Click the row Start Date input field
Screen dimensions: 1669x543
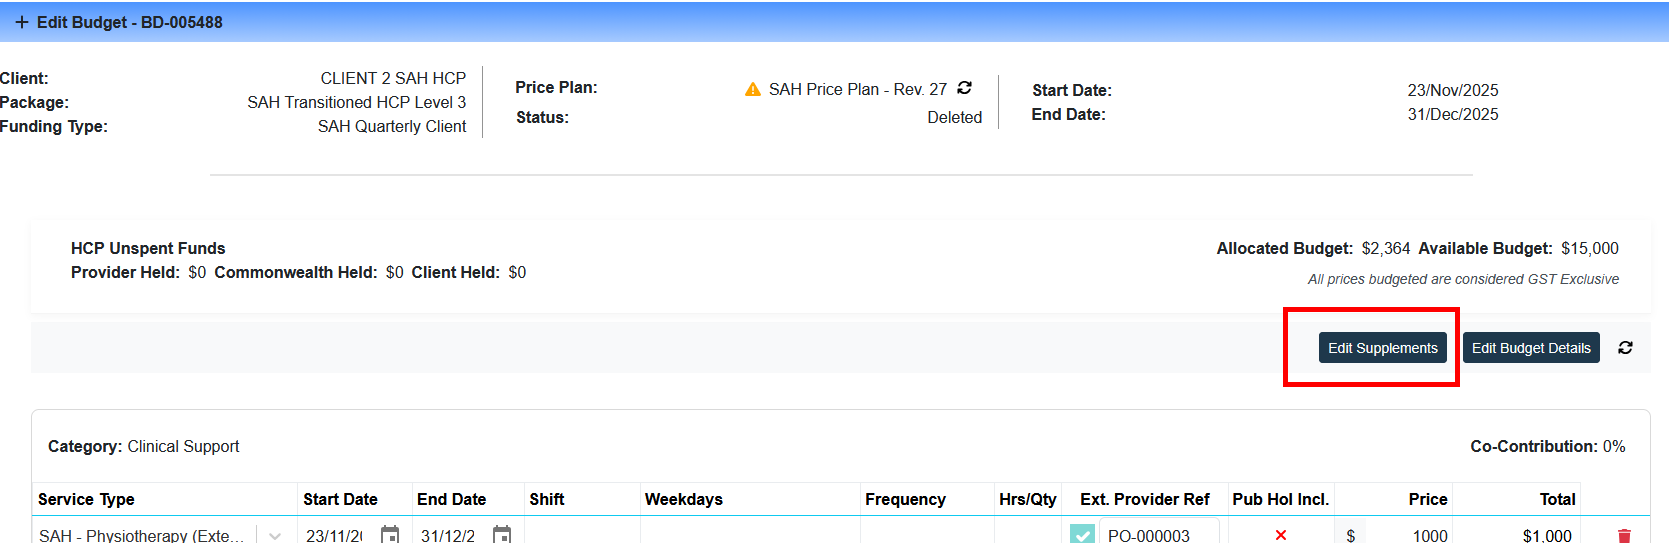click(x=335, y=535)
